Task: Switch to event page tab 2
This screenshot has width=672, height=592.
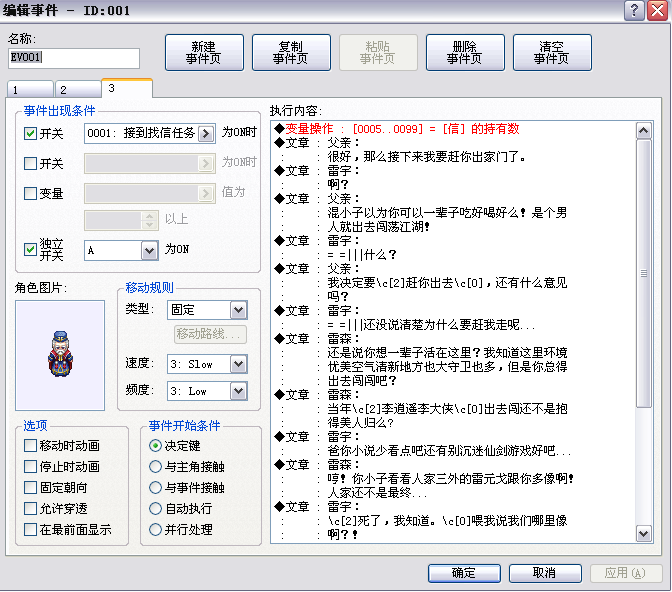Action: (x=78, y=90)
